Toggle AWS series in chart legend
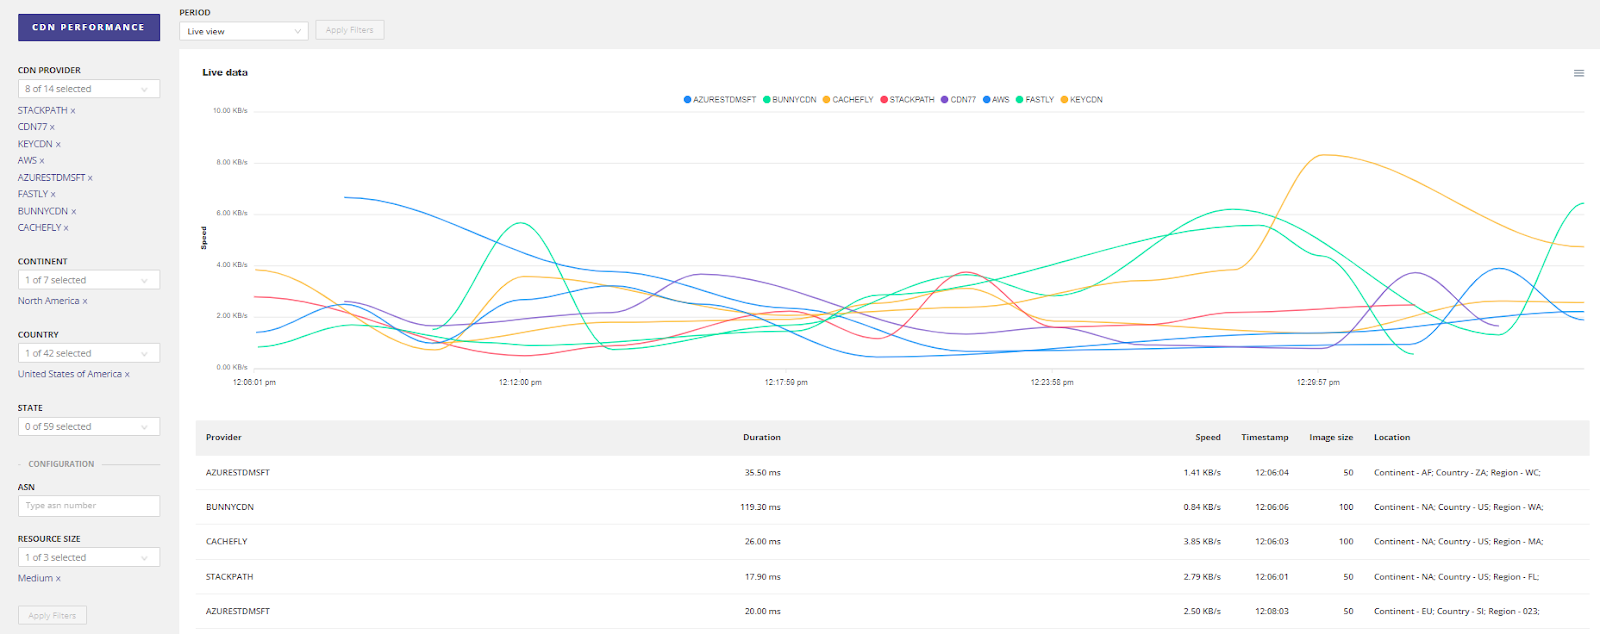 coord(996,100)
